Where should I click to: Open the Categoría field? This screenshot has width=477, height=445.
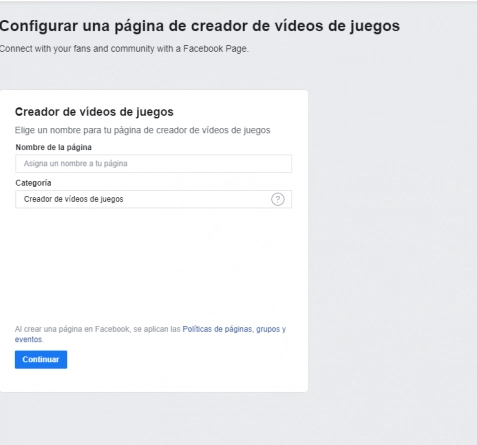click(153, 199)
